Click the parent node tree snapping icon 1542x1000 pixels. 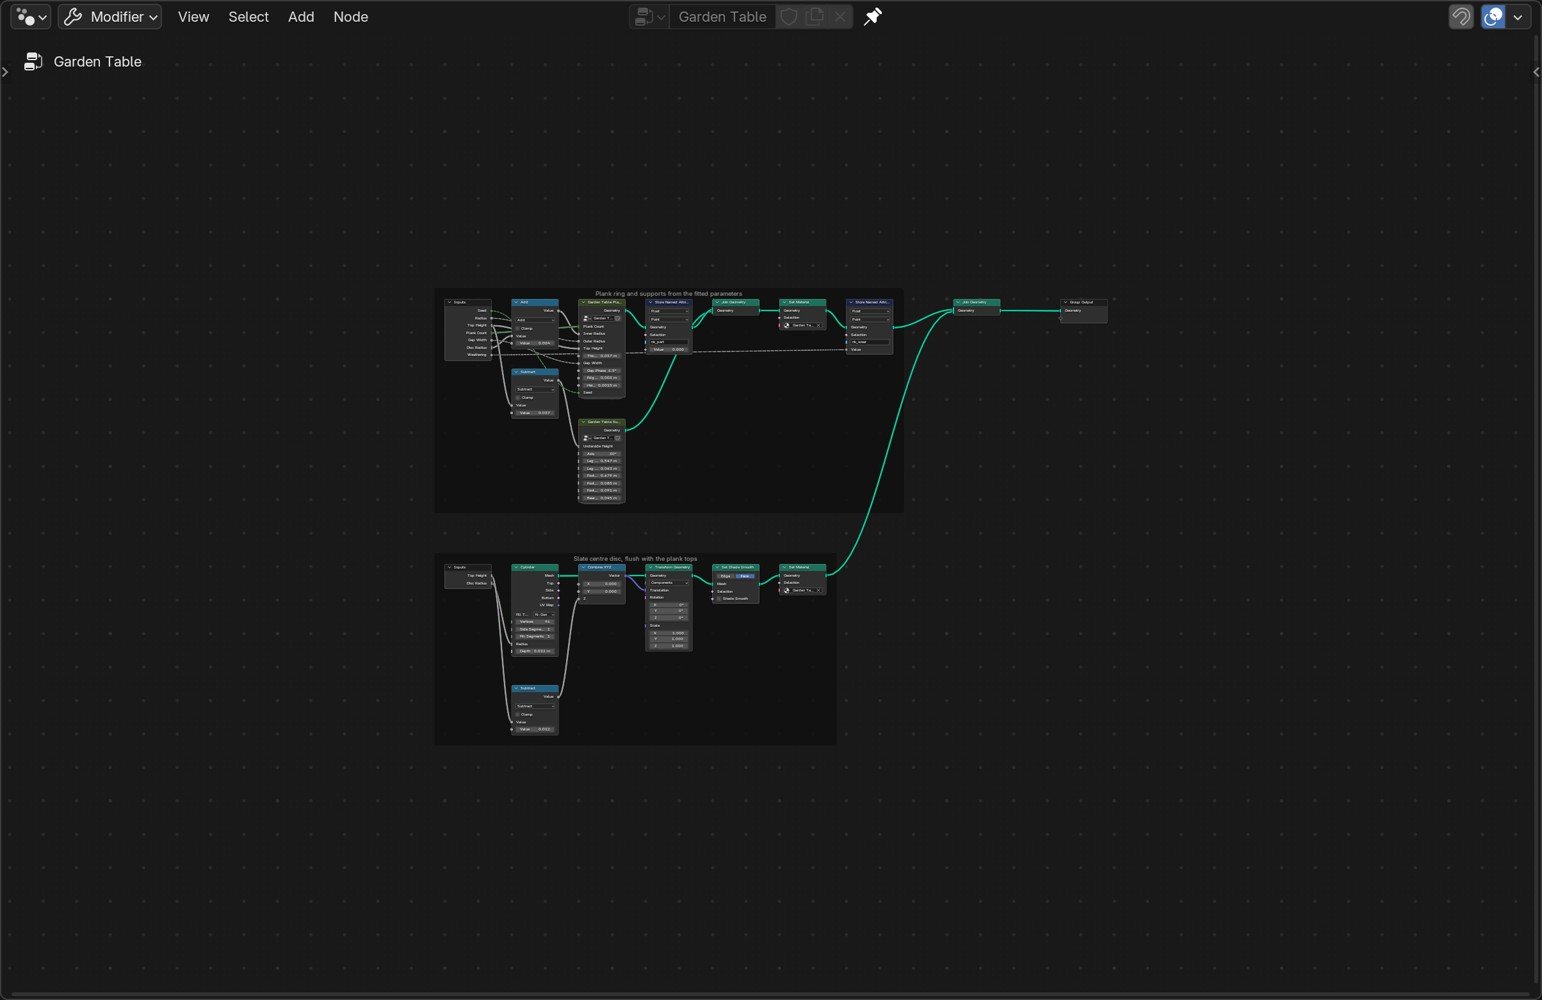click(x=1461, y=17)
